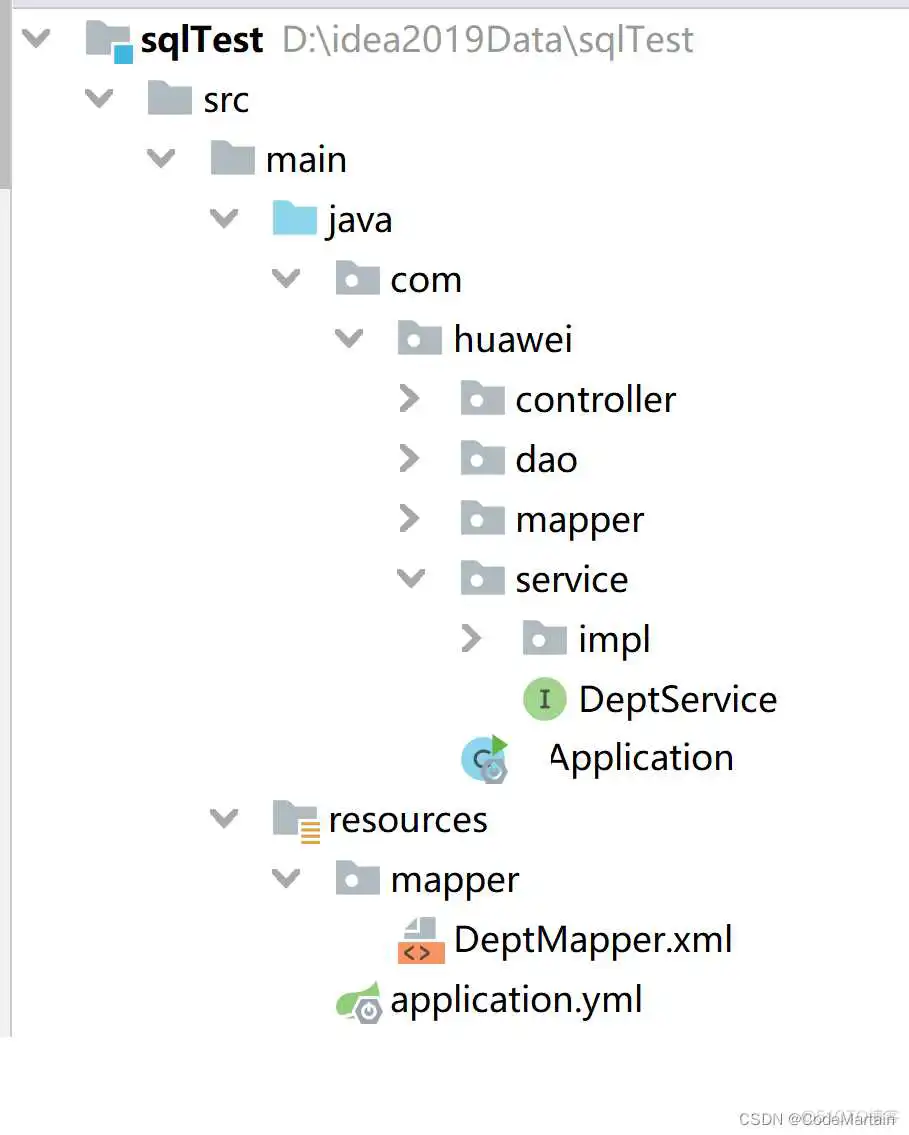Screen dimensions: 909x1135
Task: Click the DeptService interface icon
Action: click(544, 699)
